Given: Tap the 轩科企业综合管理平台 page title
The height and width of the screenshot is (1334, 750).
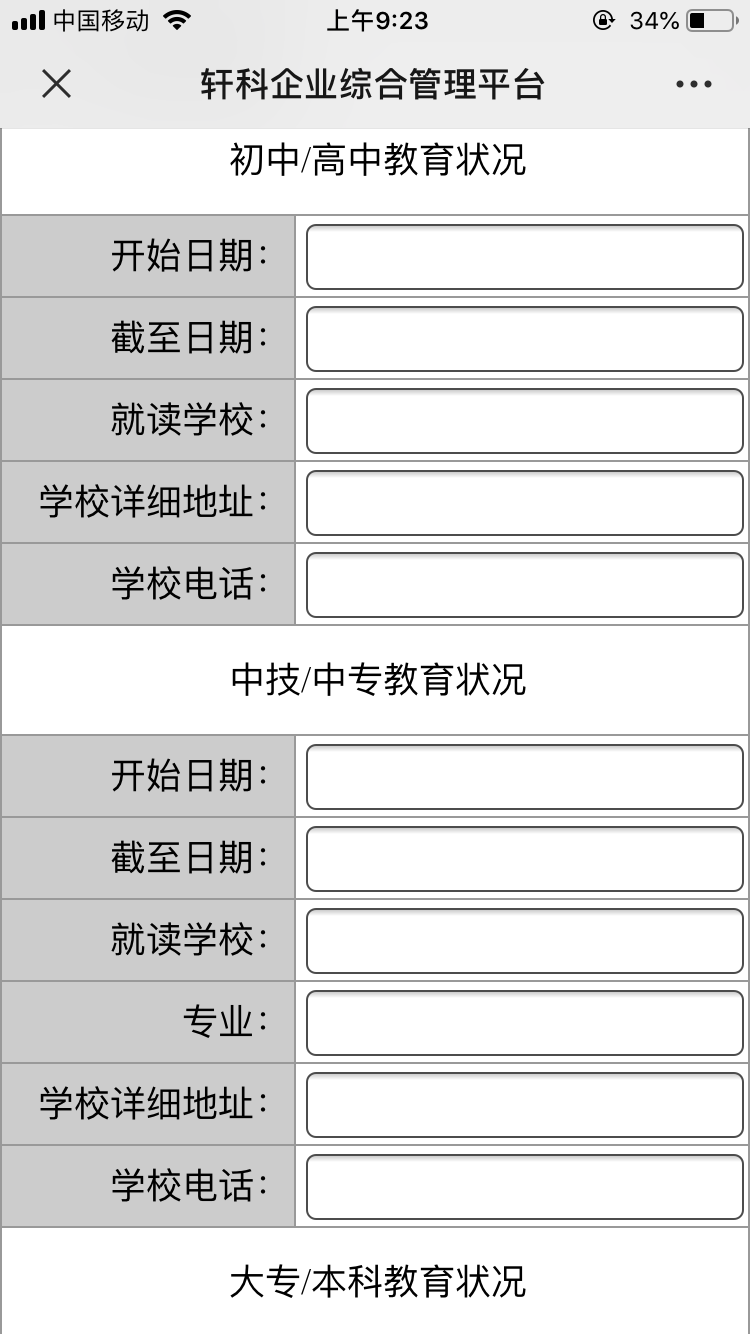Looking at the screenshot, I should coord(373,84).
